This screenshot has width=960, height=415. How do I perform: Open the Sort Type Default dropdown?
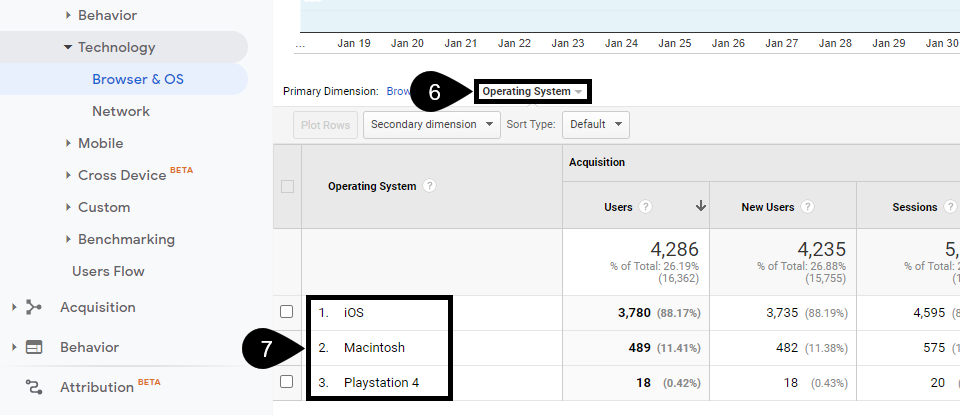595,124
